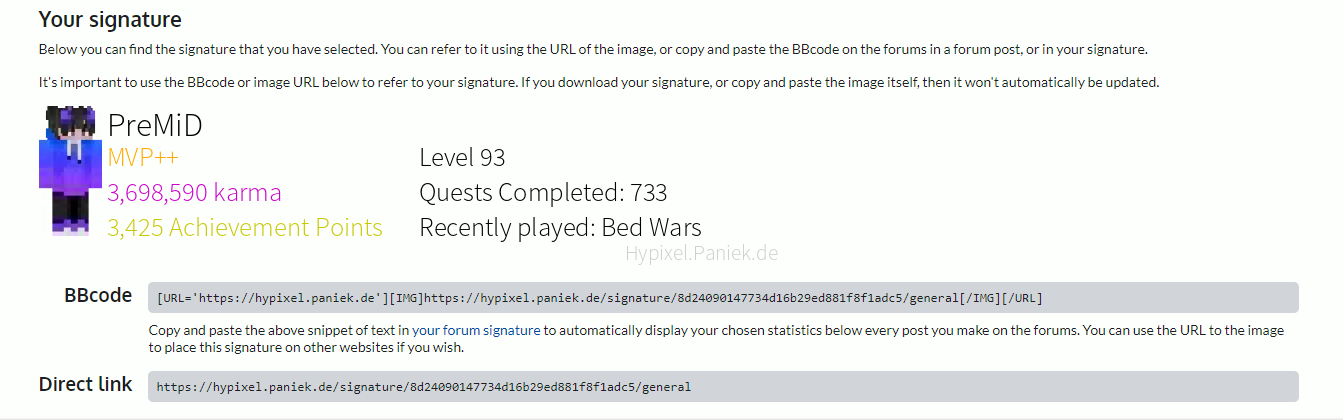Click Recently played: Bed Wars text
This screenshot has height=420, width=1343.
click(x=560, y=228)
